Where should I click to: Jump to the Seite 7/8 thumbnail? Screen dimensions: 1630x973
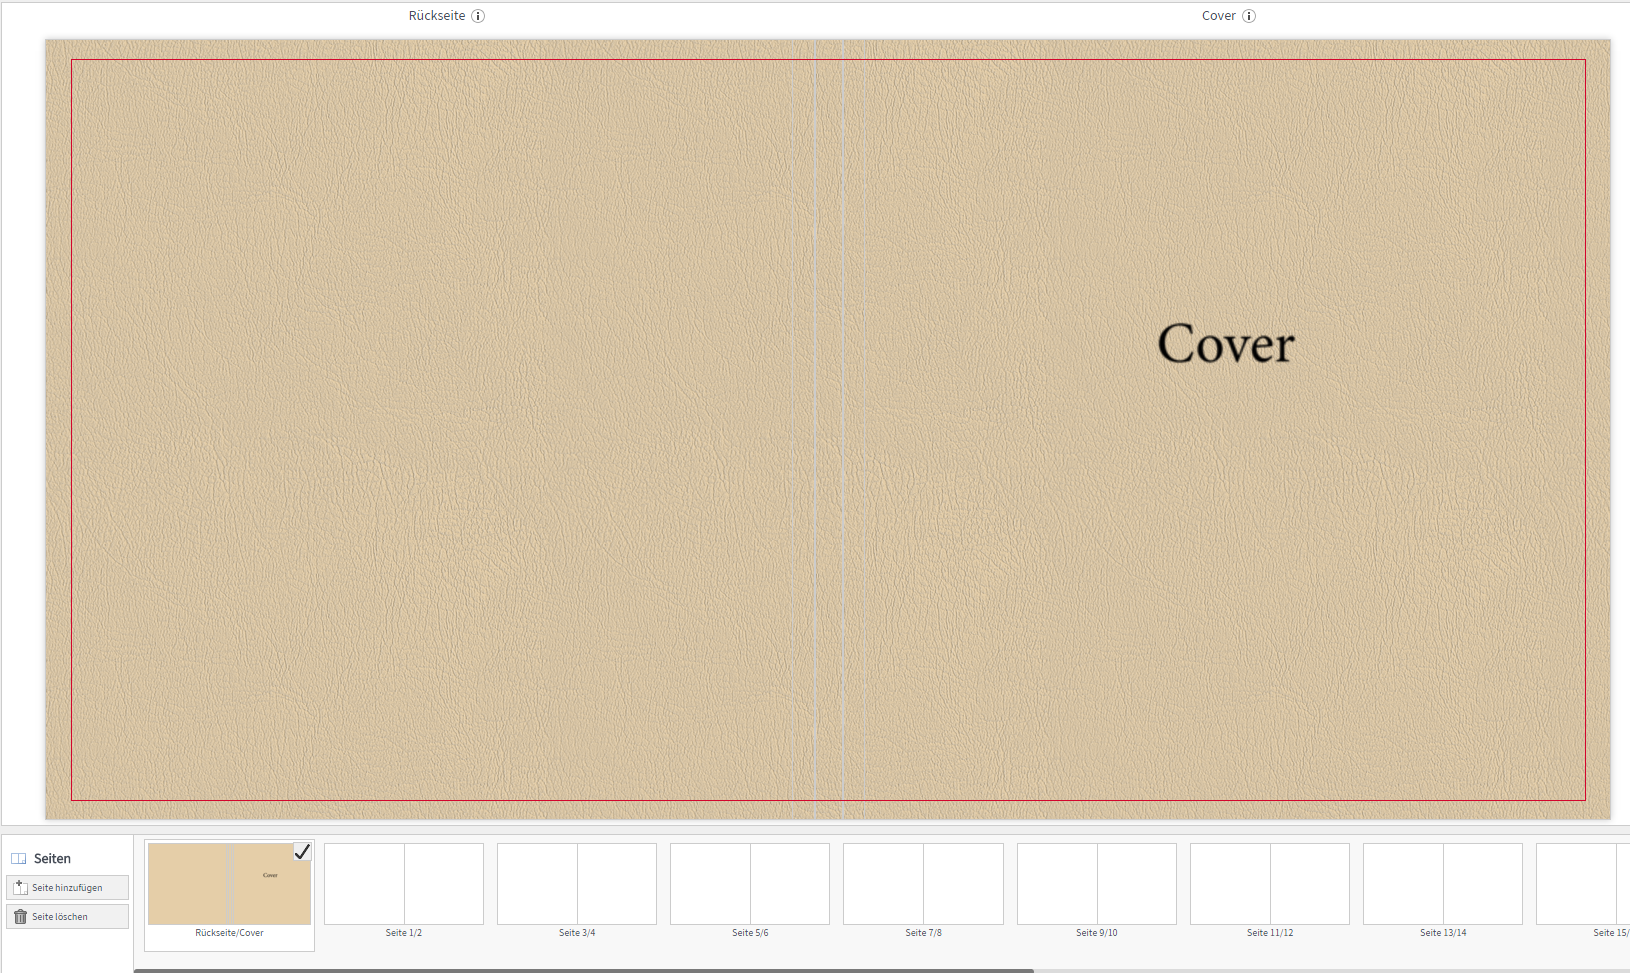click(923, 884)
